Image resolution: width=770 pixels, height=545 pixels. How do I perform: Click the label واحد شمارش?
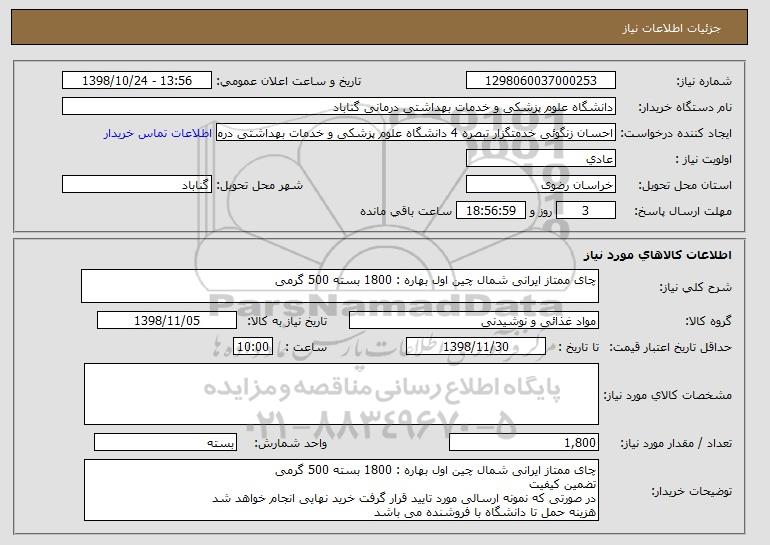pyautogui.click(x=290, y=443)
